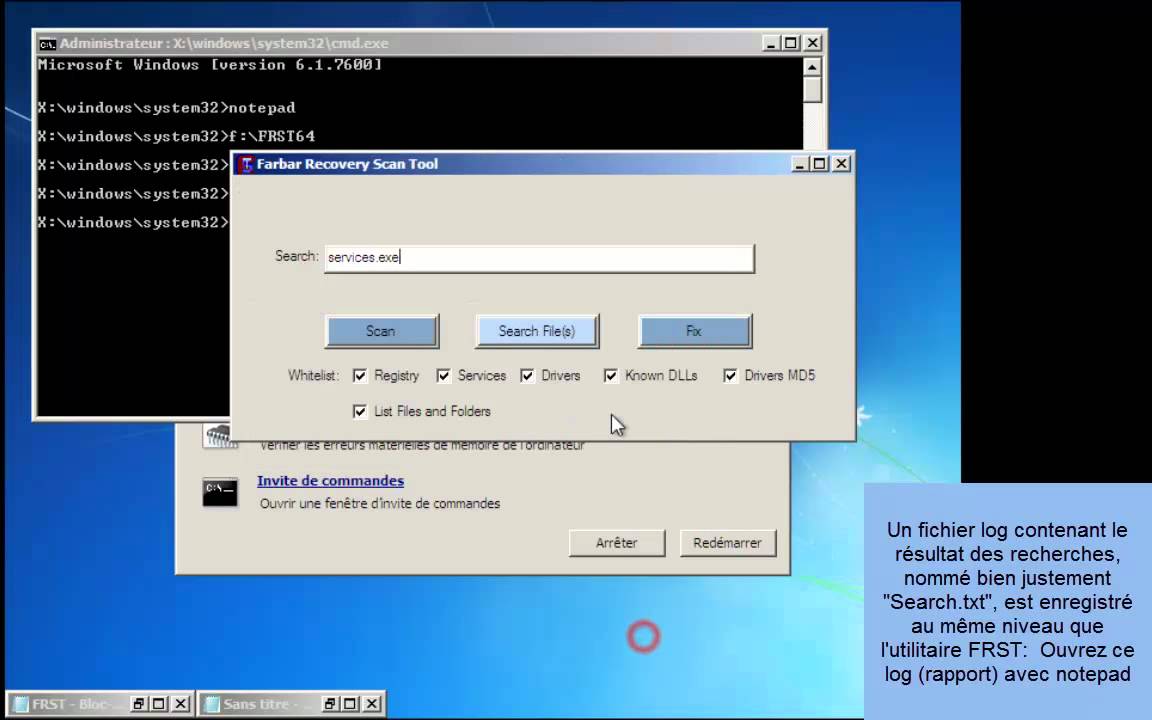
Task: Click the Redémarrer button
Action: pyautogui.click(x=727, y=543)
